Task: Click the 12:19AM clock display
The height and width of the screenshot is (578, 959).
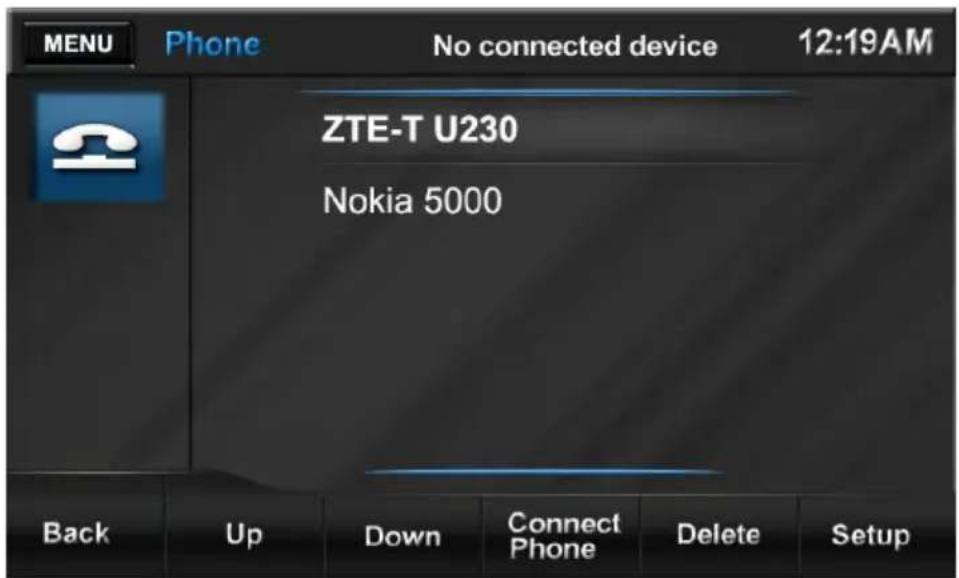Action: click(865, 42)
